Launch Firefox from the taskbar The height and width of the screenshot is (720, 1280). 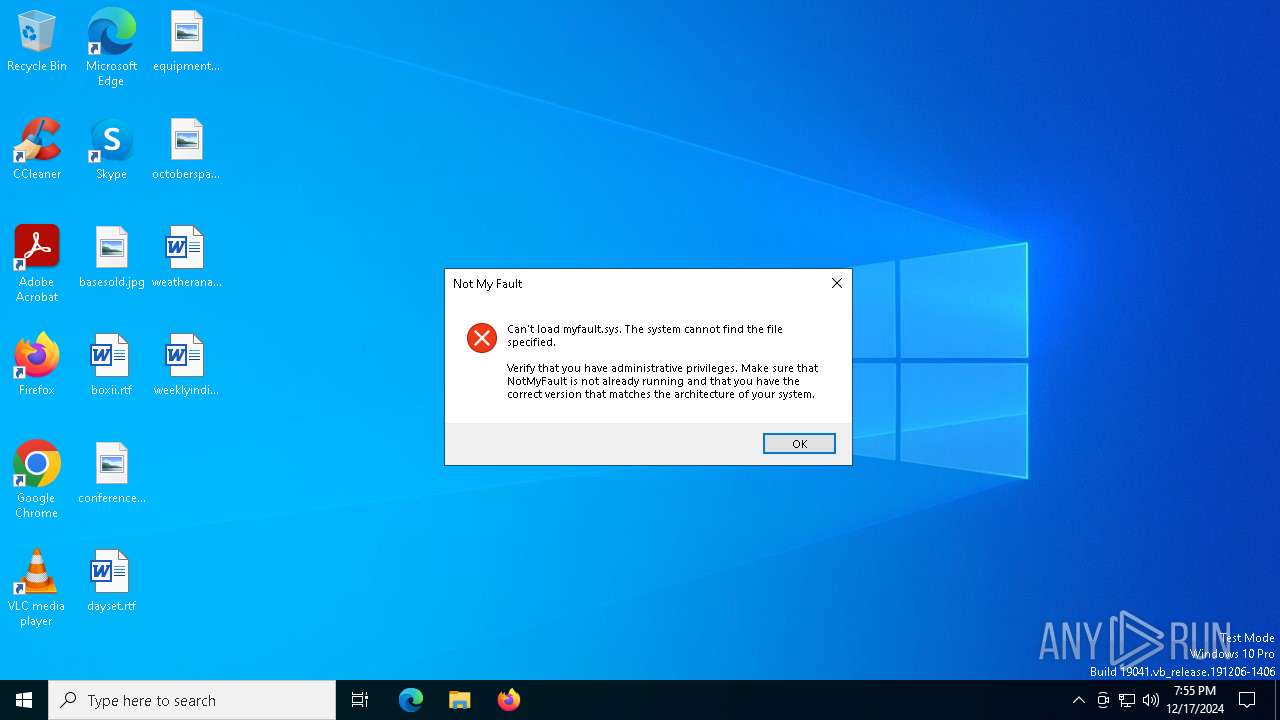point(509,700)
